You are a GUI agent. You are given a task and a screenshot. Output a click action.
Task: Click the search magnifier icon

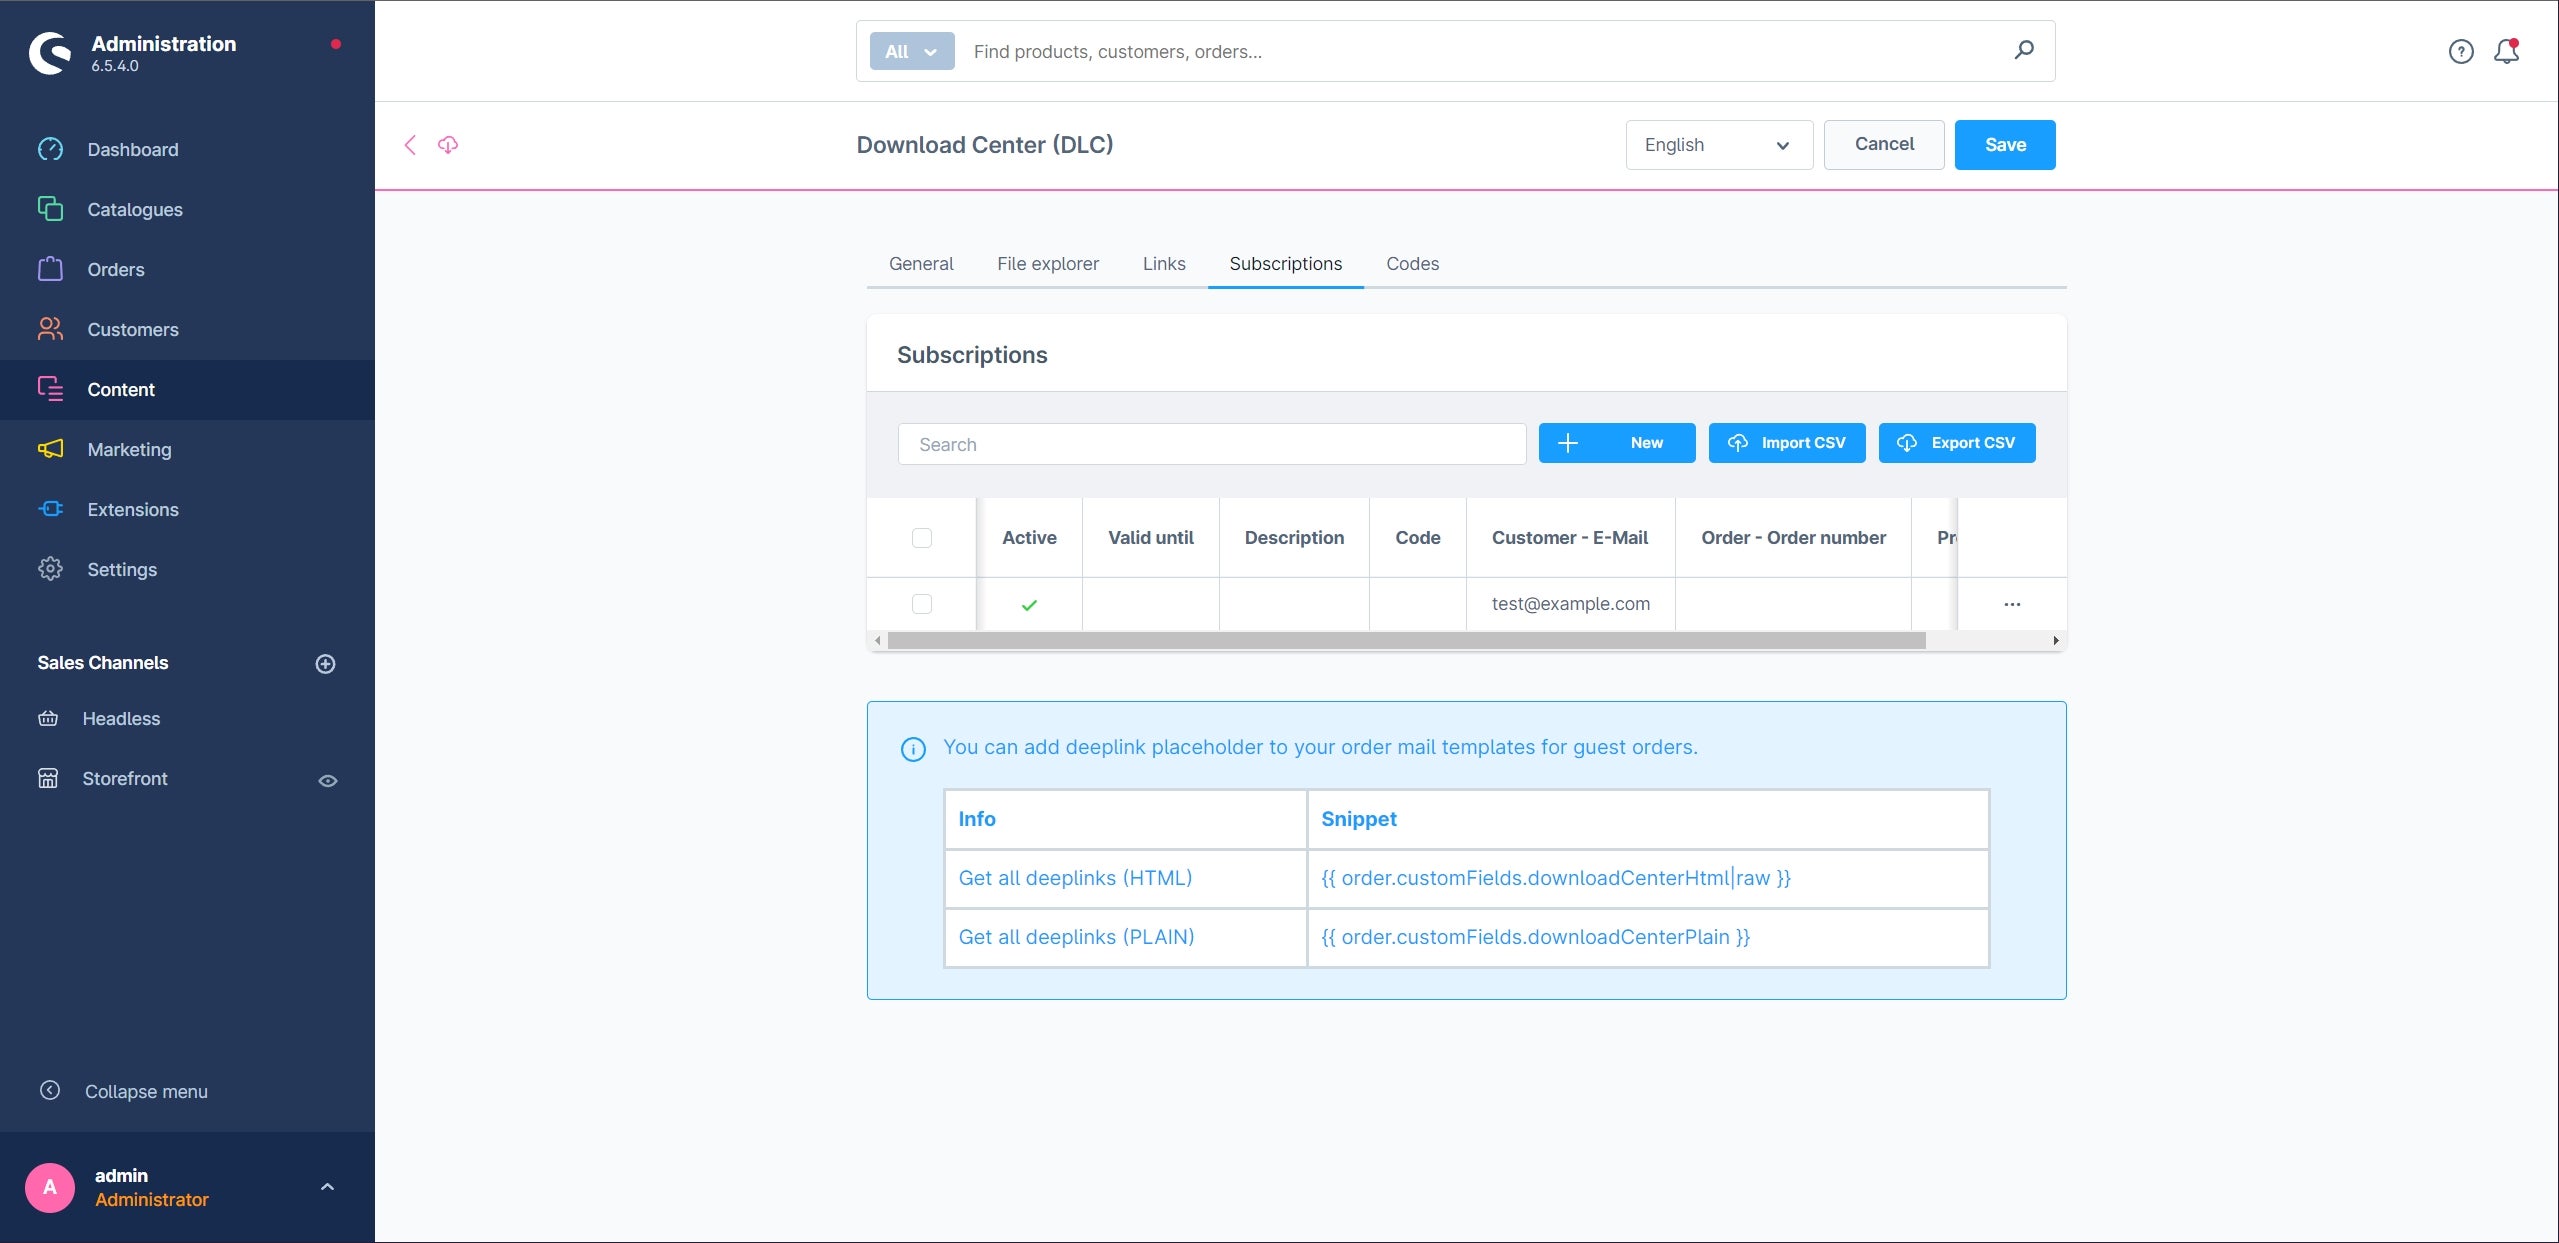(x=2024, y=50)
